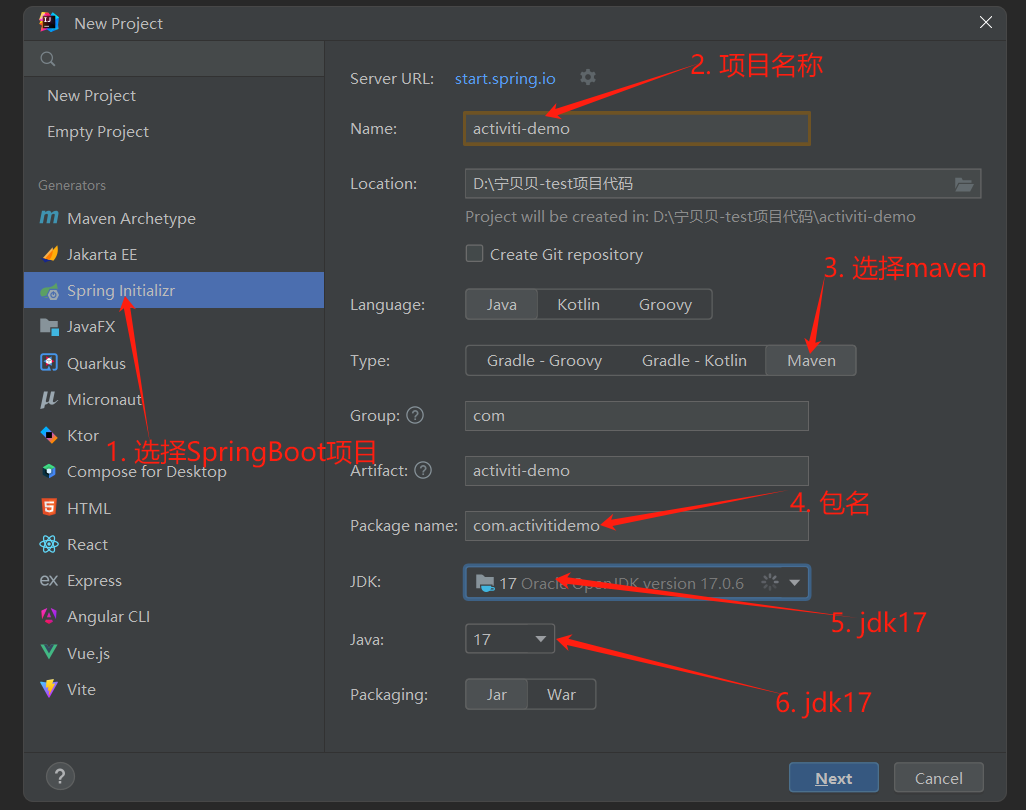Click the Vue.js icon
The height and width of the screenshot is (810, 1026).
pyautogui.click(x=49, y=652)
